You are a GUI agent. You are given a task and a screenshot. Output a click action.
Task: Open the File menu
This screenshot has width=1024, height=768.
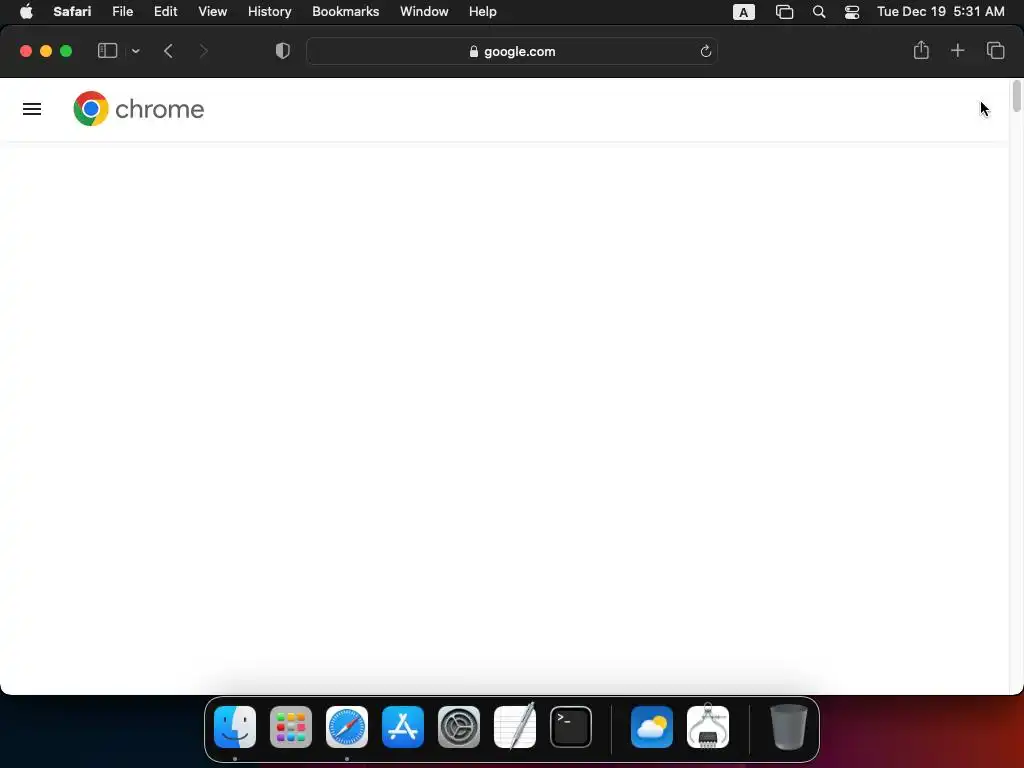tap(122, 12)
